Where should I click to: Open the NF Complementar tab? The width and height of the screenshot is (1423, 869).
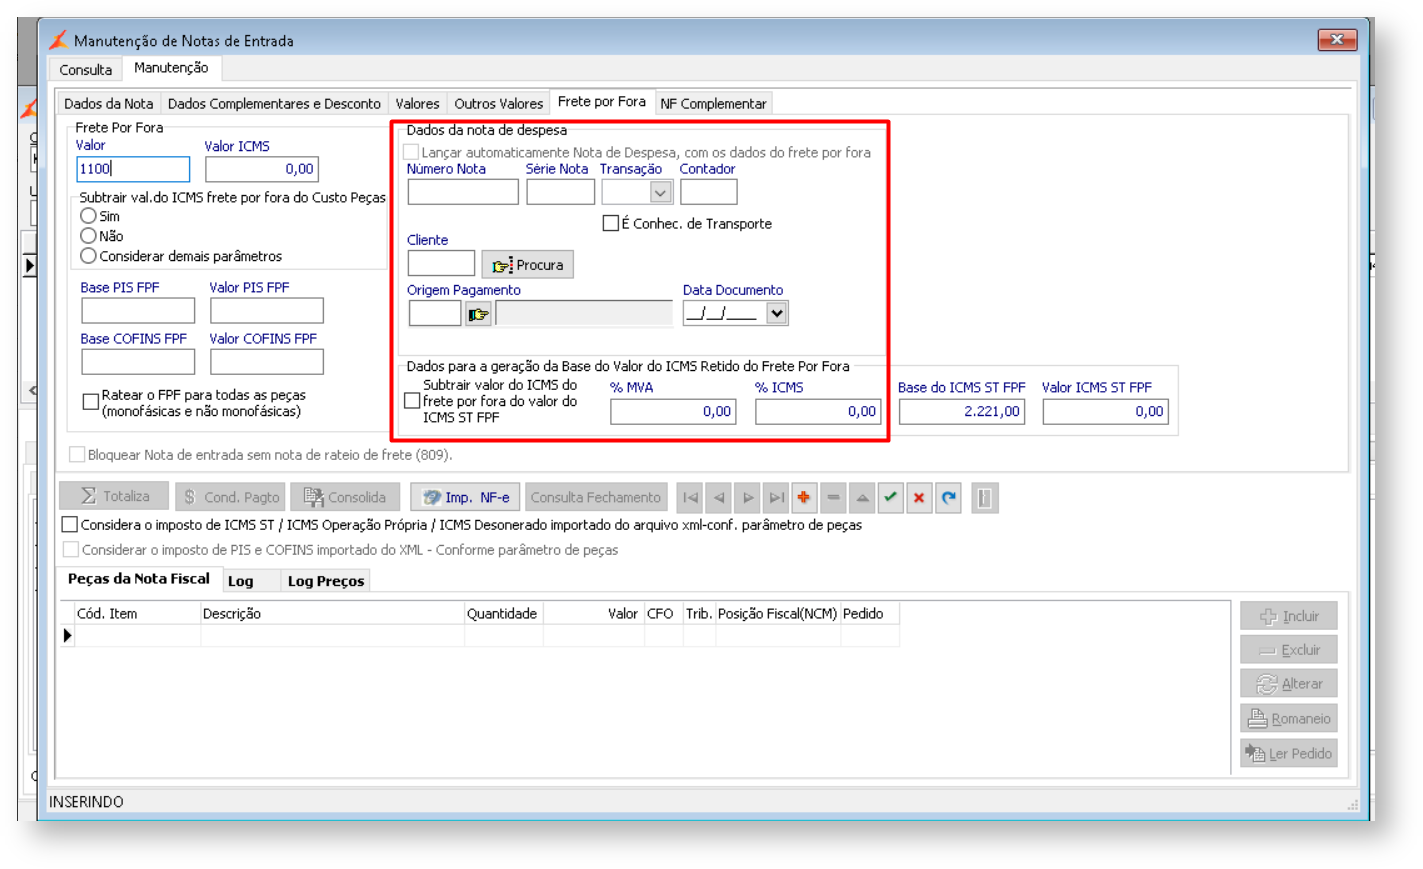point(713,104)
